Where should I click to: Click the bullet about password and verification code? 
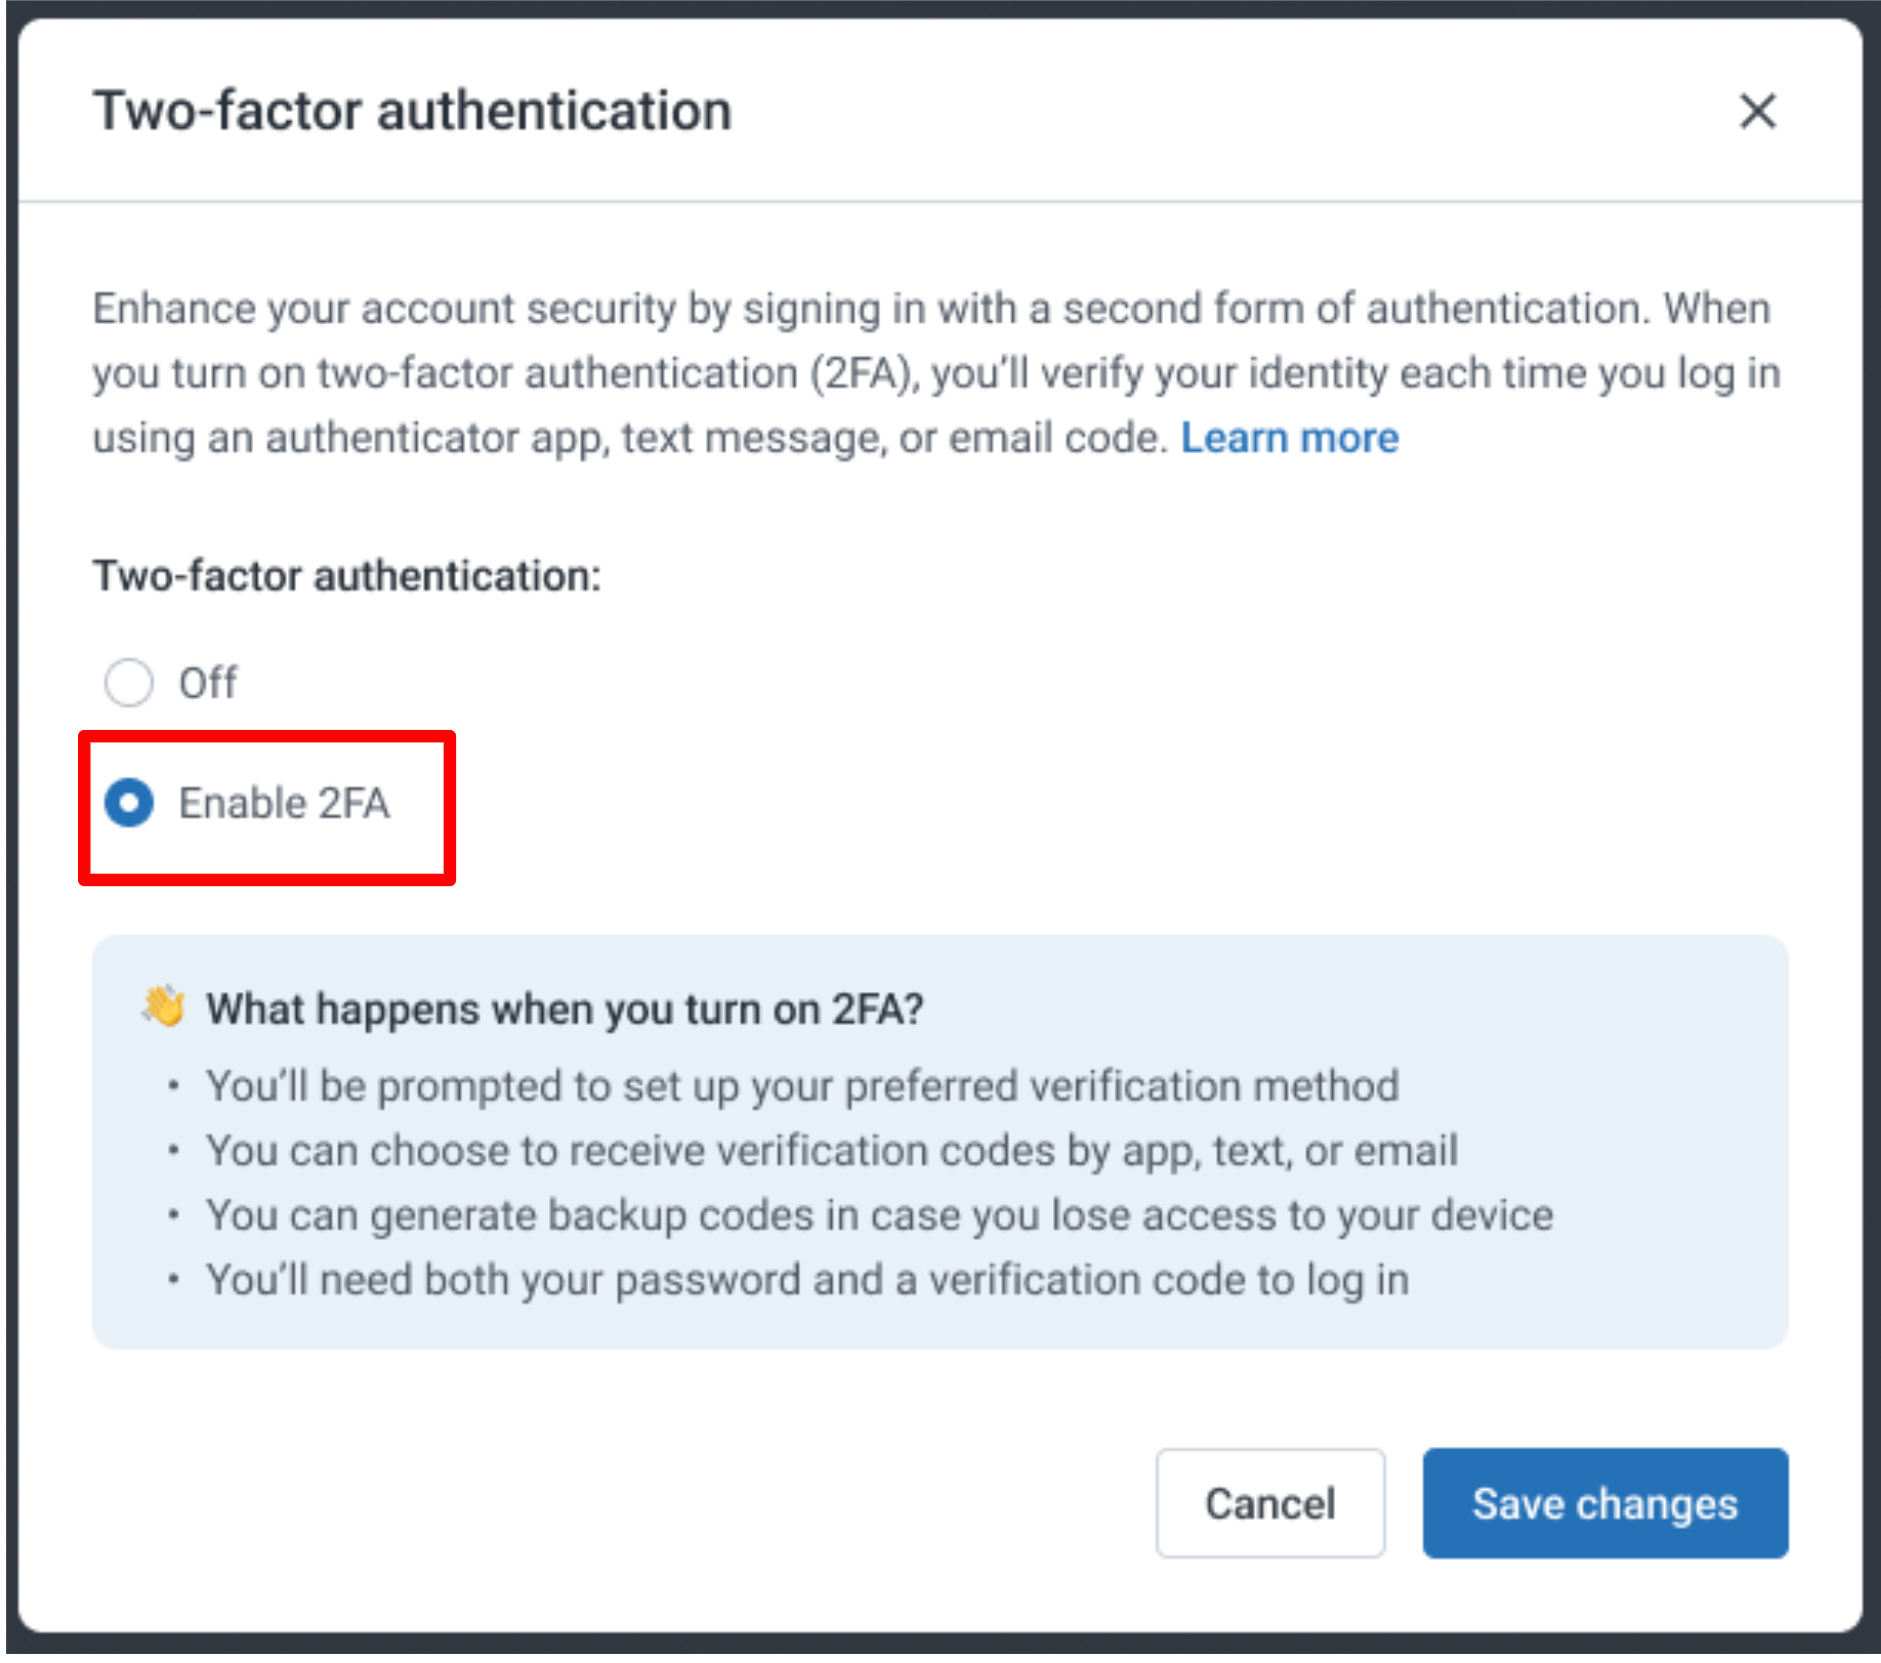pos(808,1280)
